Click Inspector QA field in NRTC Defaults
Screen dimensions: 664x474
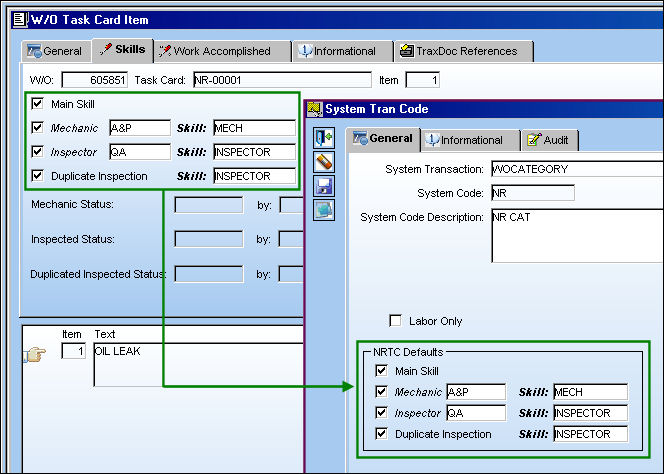[476, 413]
